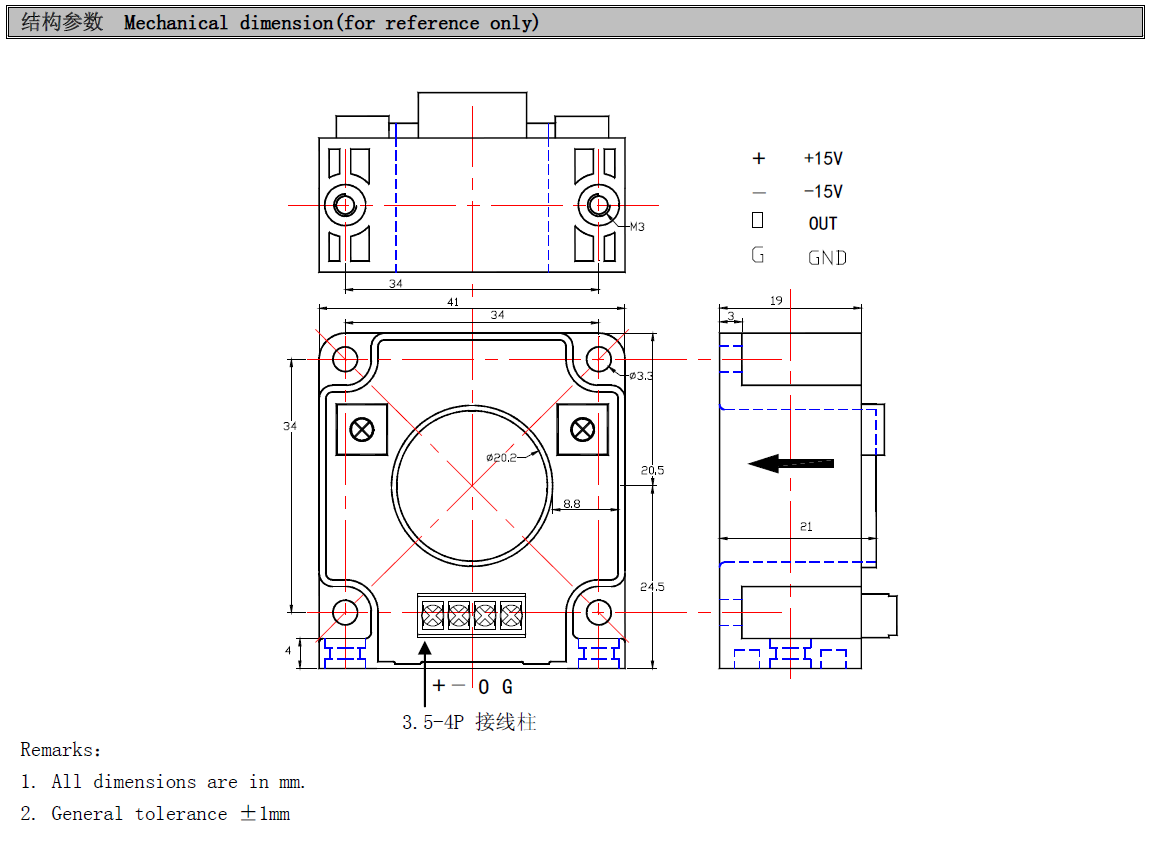The image size is (1166, 844).
Task: Click the 24.5 dimension value
Action: [x=652, y=587]
